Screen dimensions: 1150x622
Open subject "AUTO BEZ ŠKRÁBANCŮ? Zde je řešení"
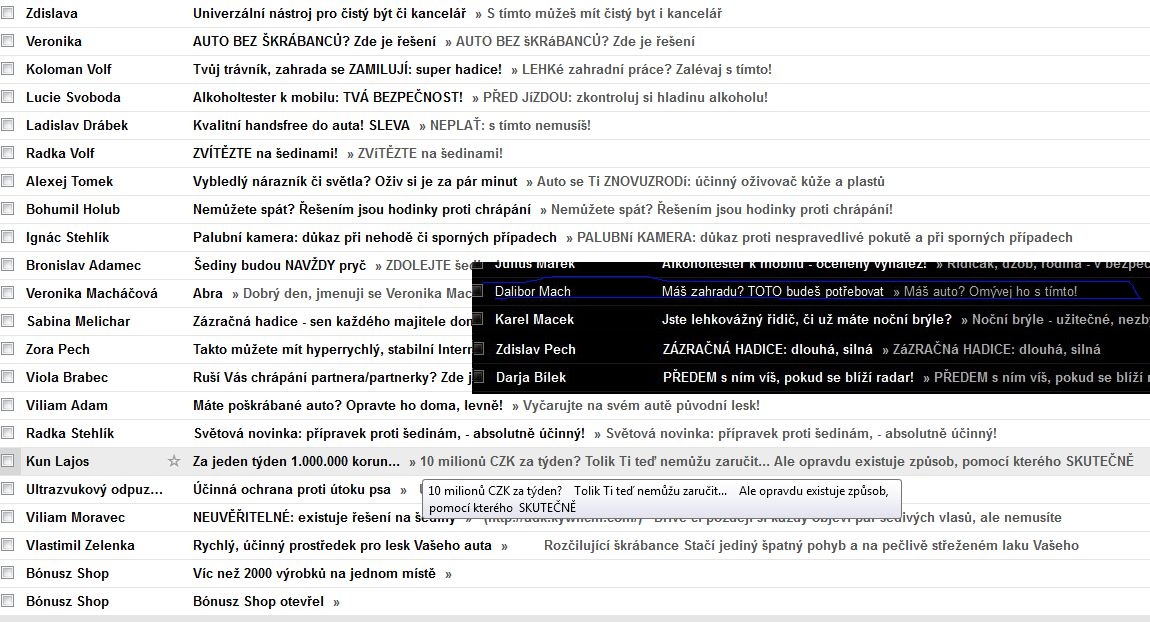(x=315, y=41)
